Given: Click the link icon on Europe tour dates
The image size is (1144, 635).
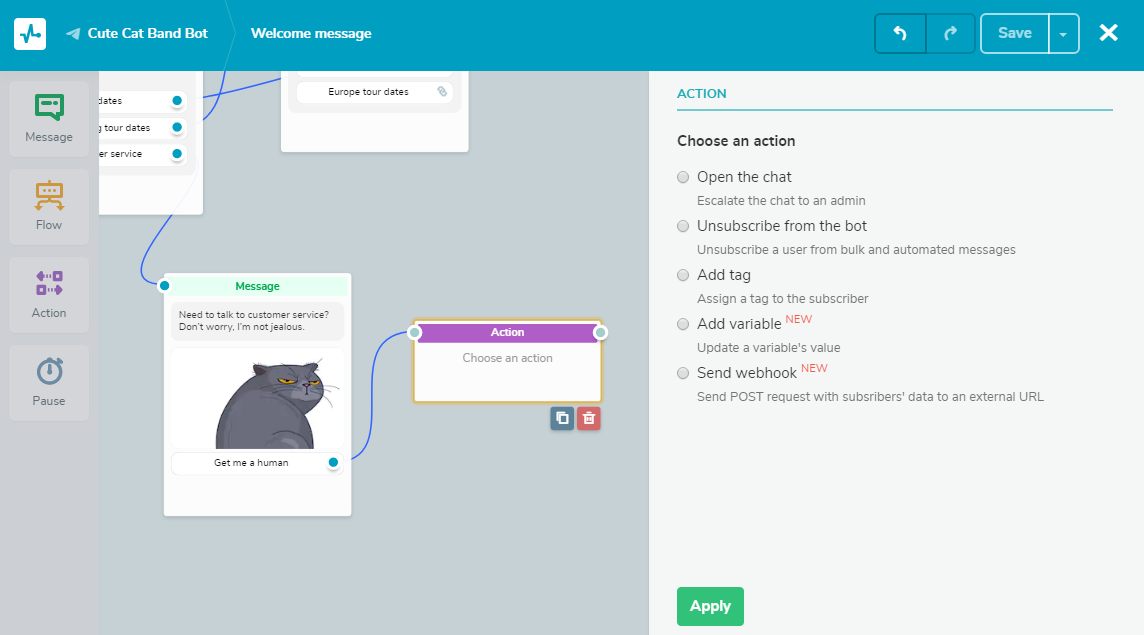Looking at the screenshot, I should click(442, 91).
